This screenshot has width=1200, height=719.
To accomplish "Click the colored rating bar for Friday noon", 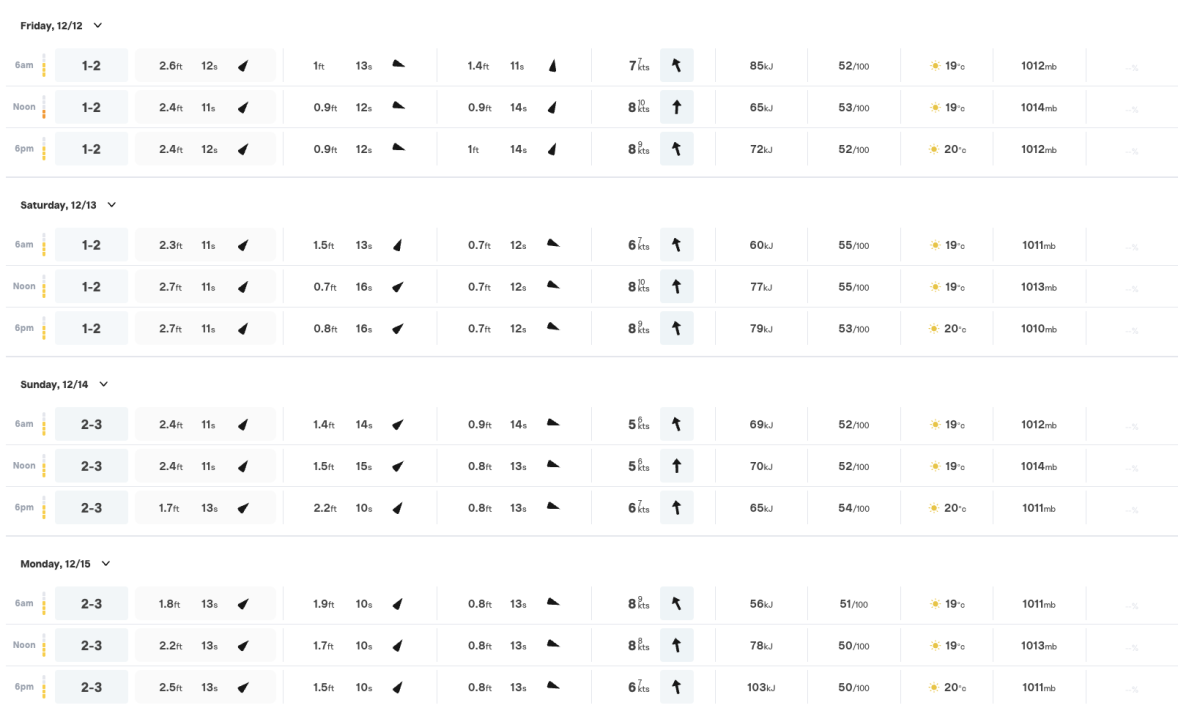I will click(44, 107).
